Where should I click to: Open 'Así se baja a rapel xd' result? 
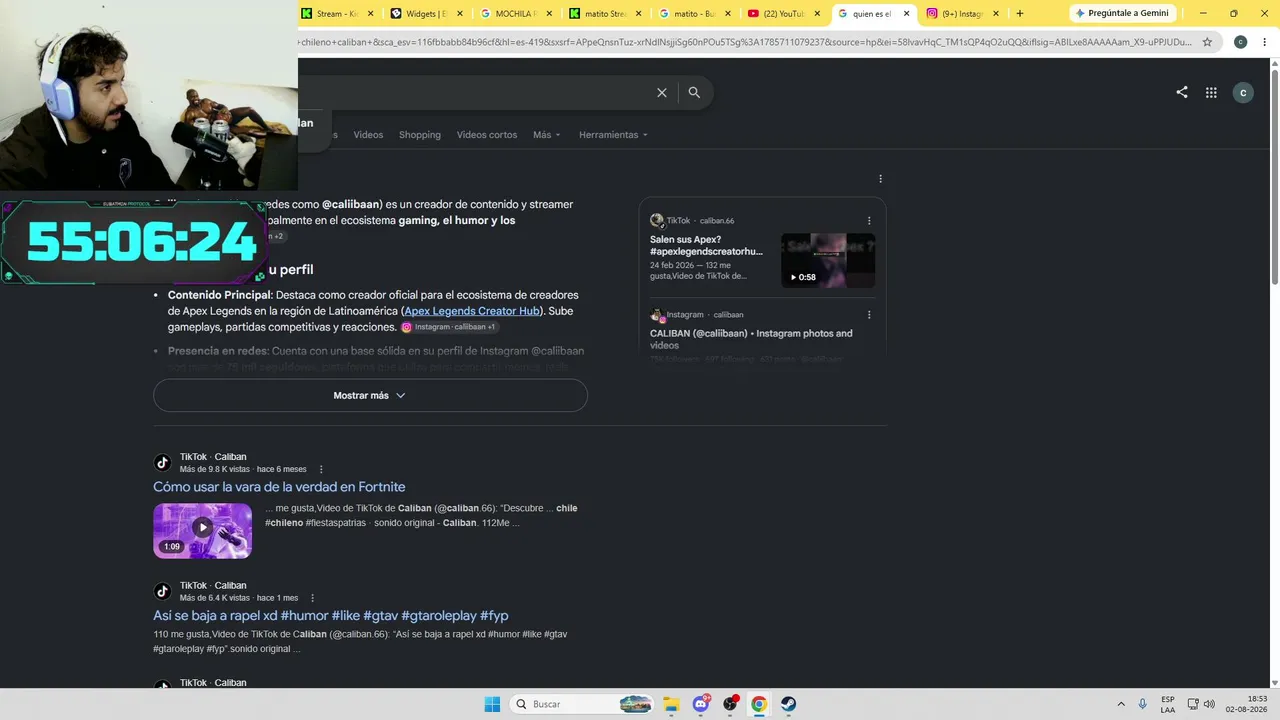pos(331,616)
